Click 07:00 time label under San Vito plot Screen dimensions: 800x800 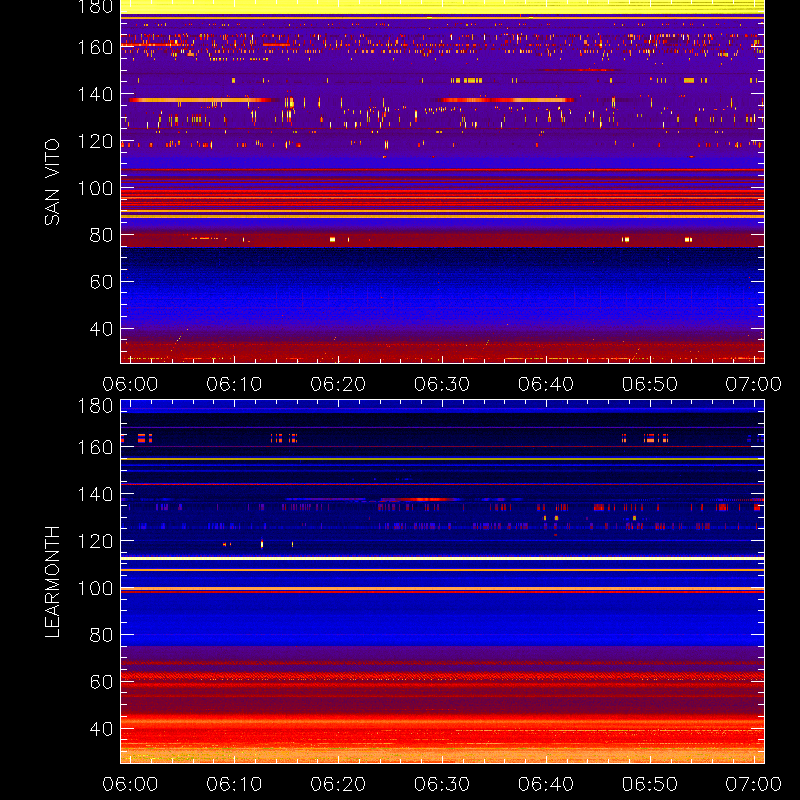click(754, 384)
